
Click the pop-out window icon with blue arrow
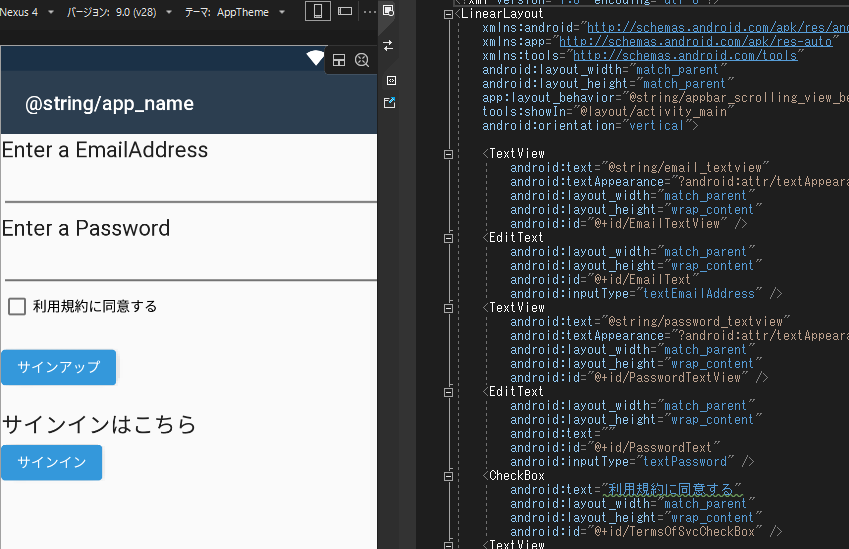pyautogui.click(x=389, y=103)
